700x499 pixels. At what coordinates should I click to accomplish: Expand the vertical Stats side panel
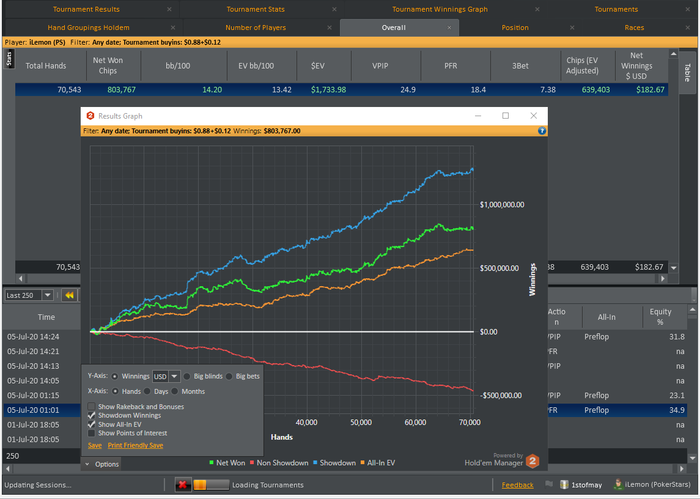click(9, 58)
